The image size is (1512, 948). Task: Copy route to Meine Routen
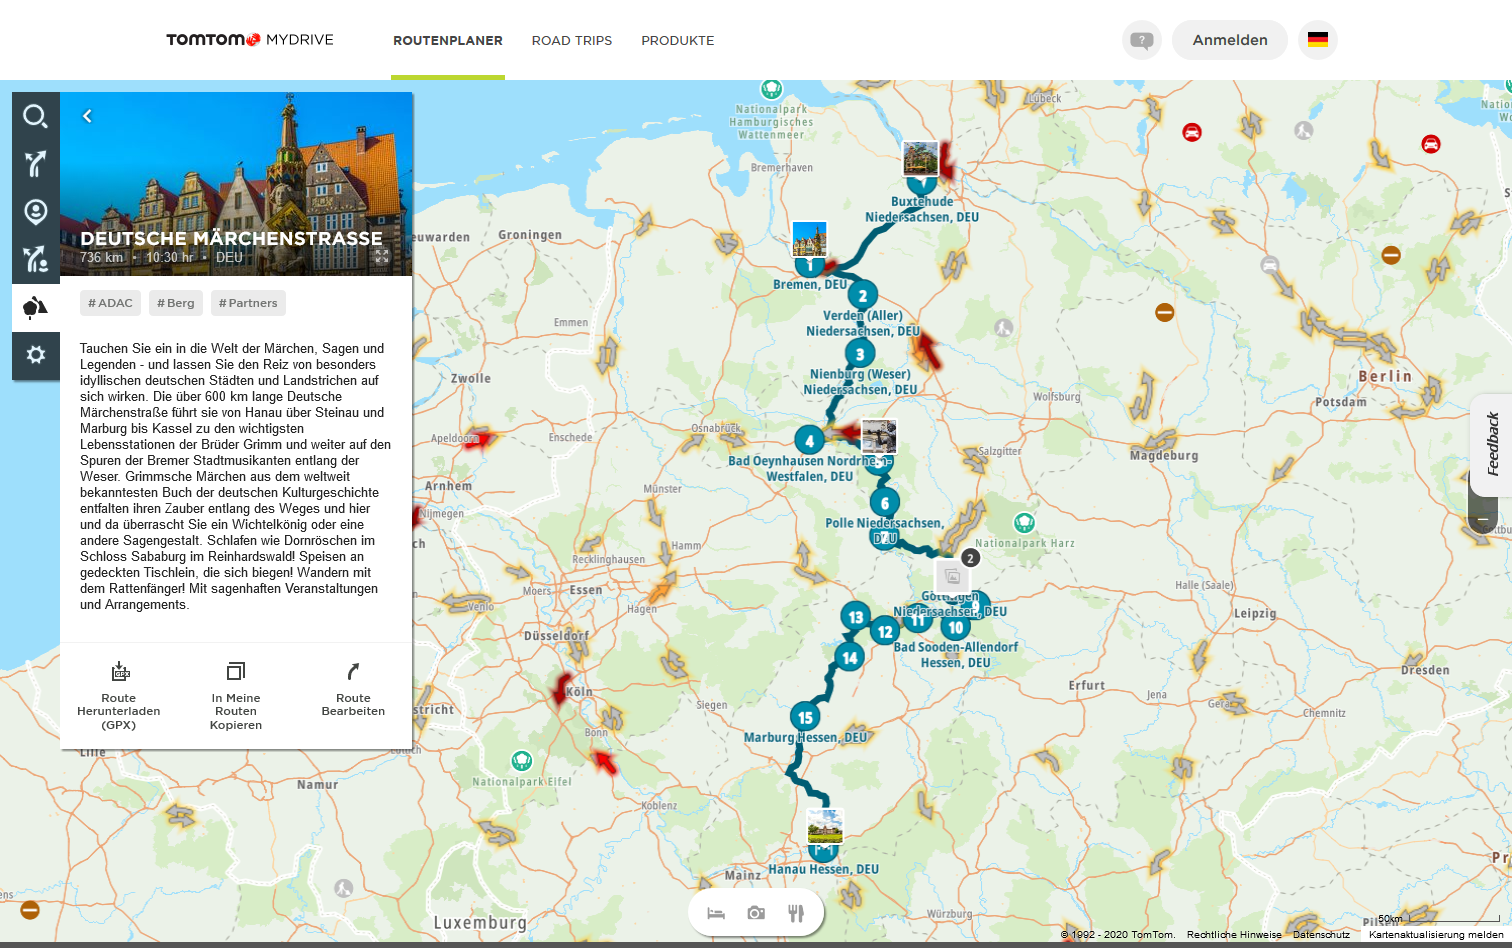[x=236, y=671]
